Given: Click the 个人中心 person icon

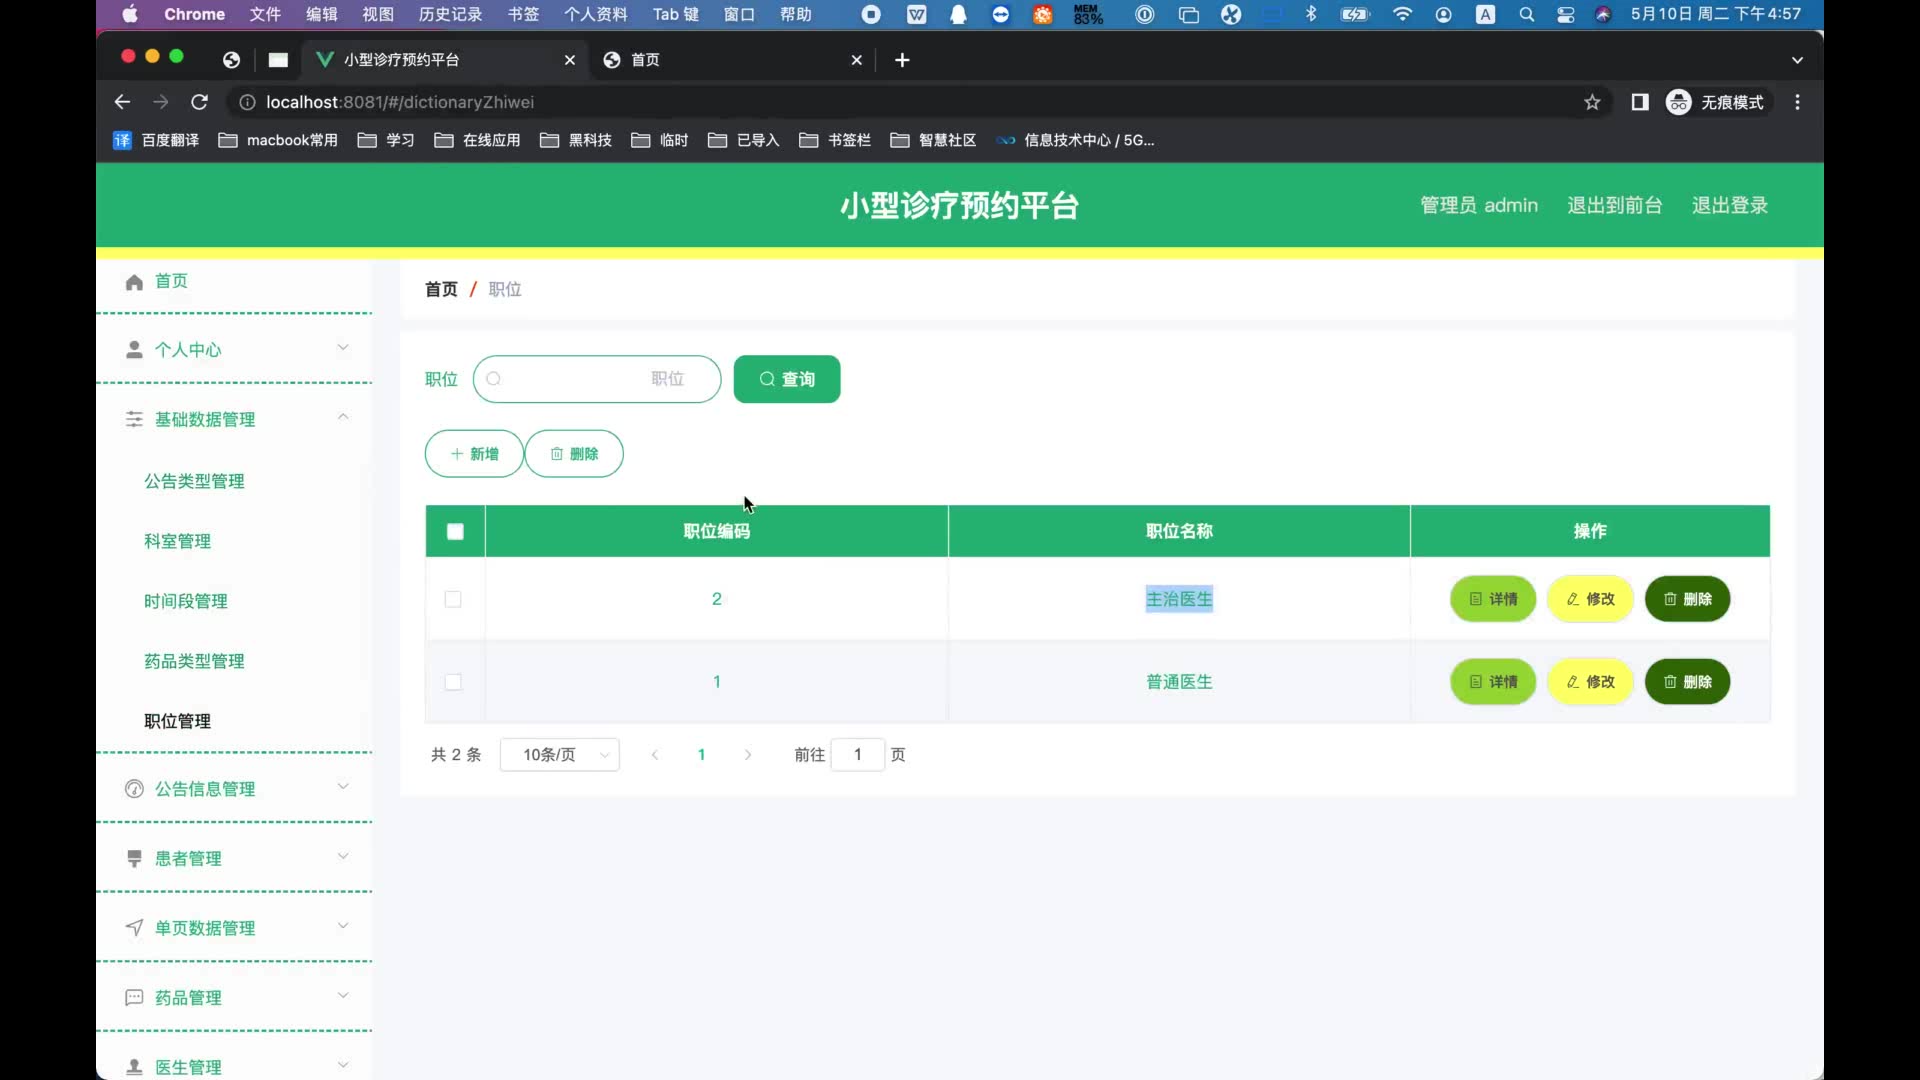Looking at the screenshot, I should (134, 350).
